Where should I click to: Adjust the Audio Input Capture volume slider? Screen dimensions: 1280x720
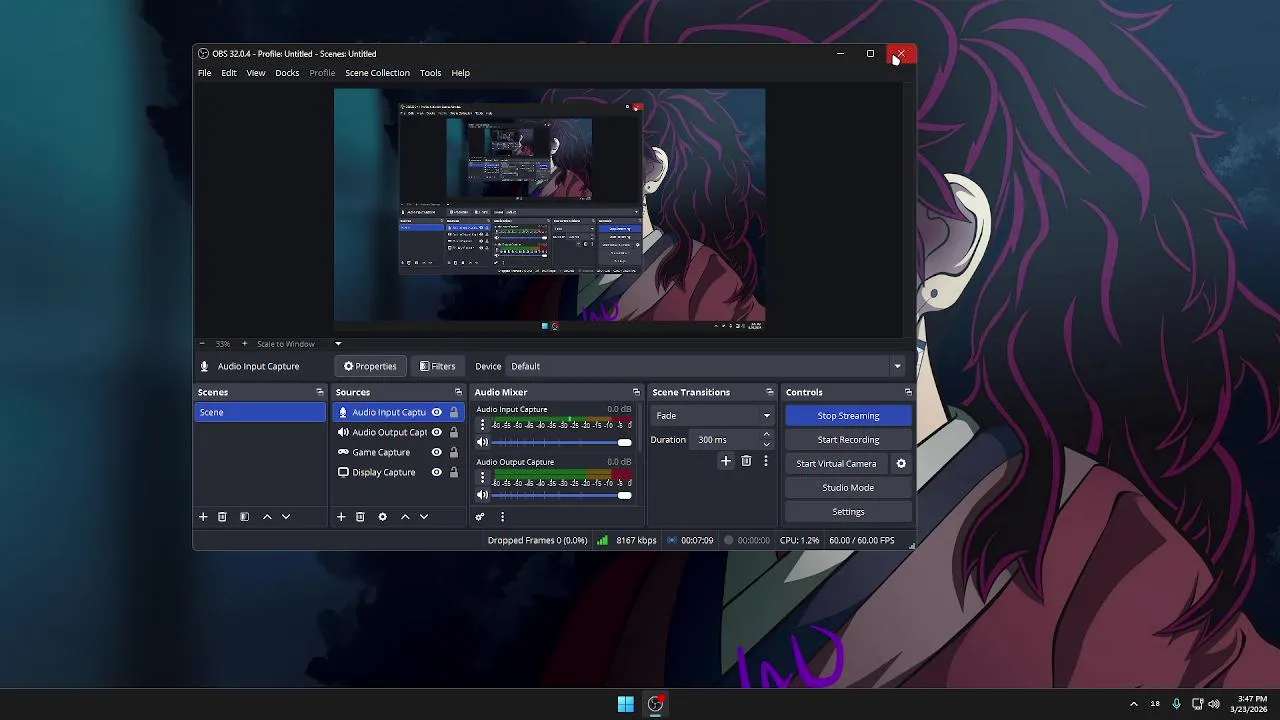click(561, 442)
